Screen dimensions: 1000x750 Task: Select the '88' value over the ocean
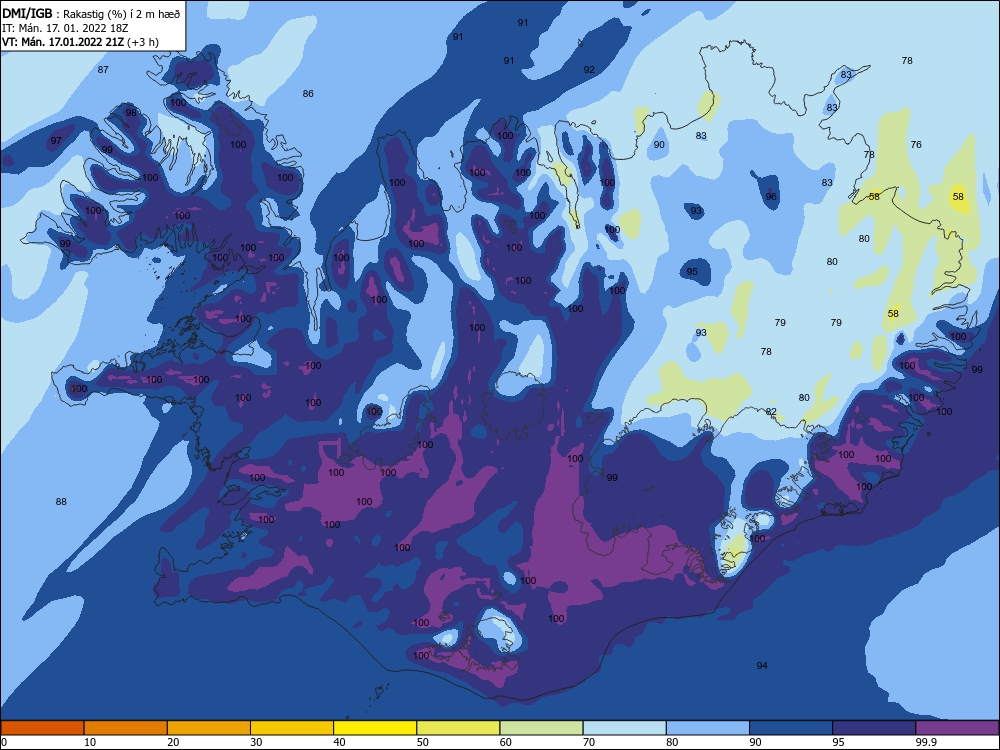click(x=61, y=501)
